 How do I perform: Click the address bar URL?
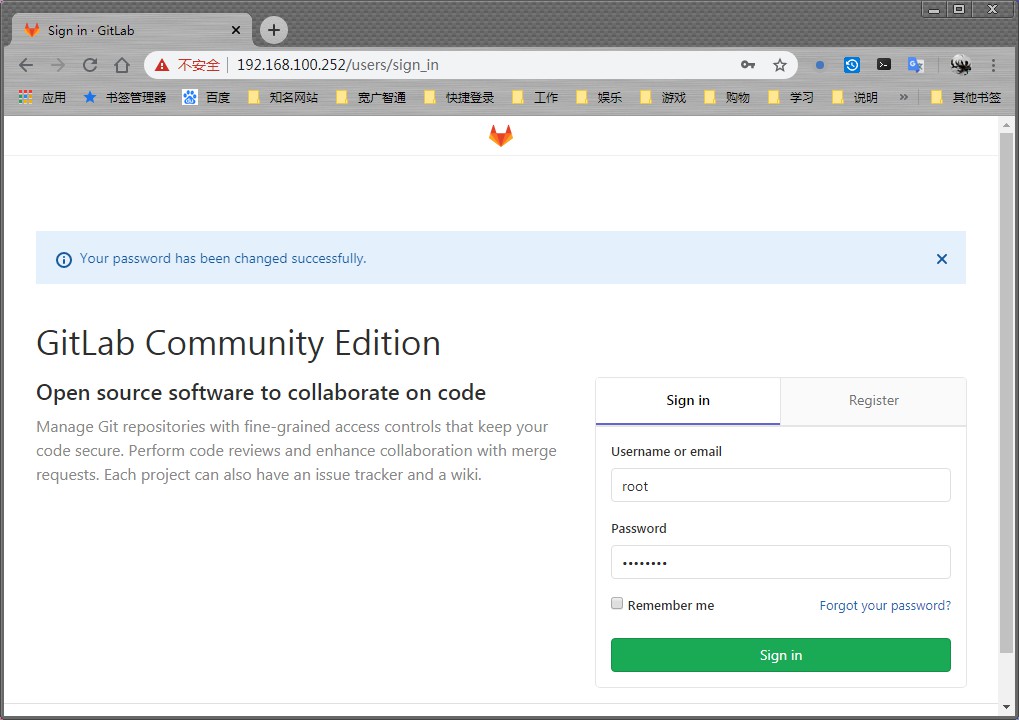(x=337, y=65)
